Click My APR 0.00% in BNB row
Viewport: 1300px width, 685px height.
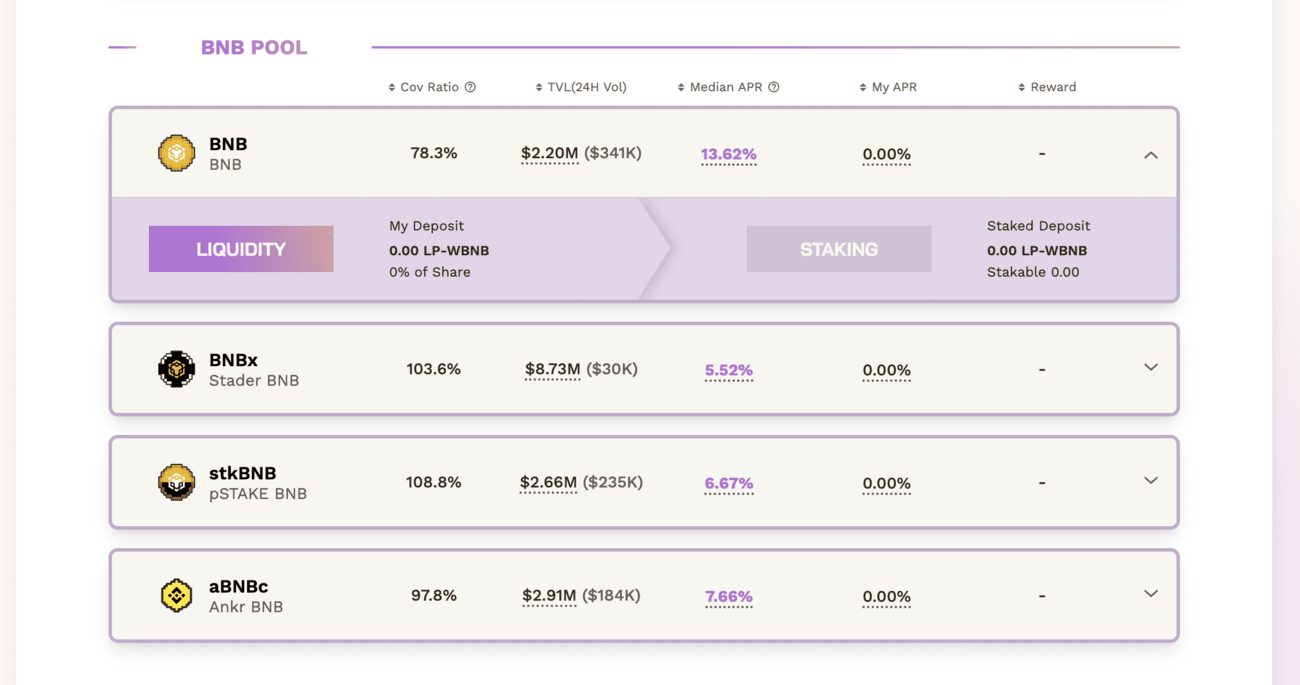[887, 154]
